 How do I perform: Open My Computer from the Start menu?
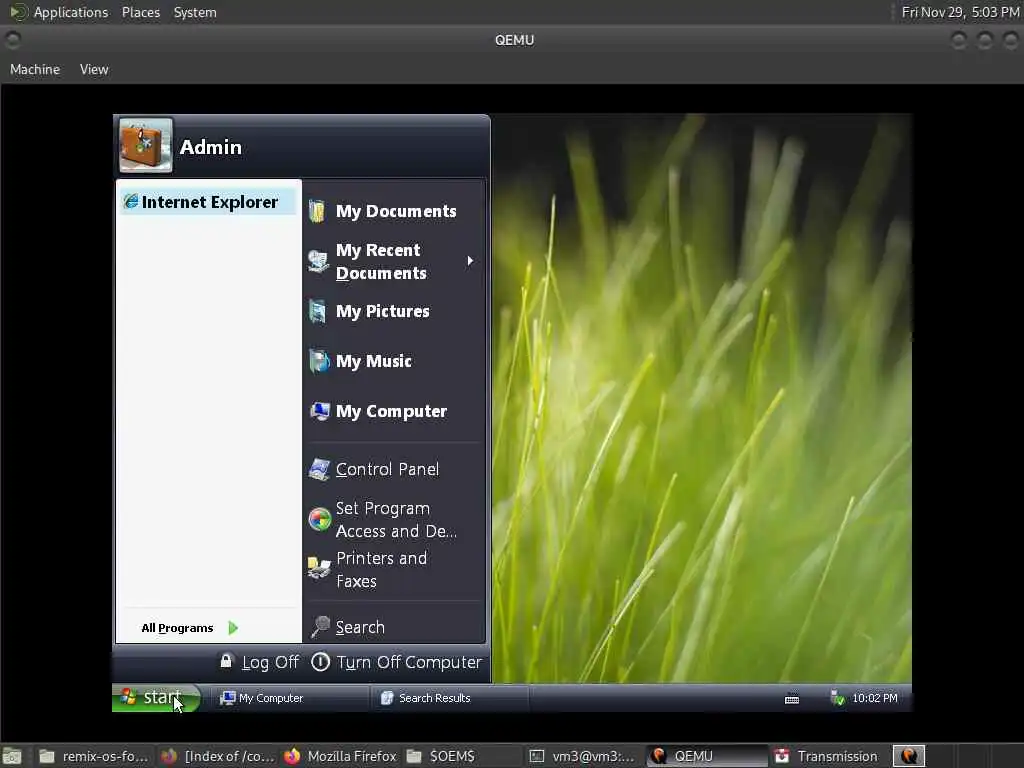[391, 411]
